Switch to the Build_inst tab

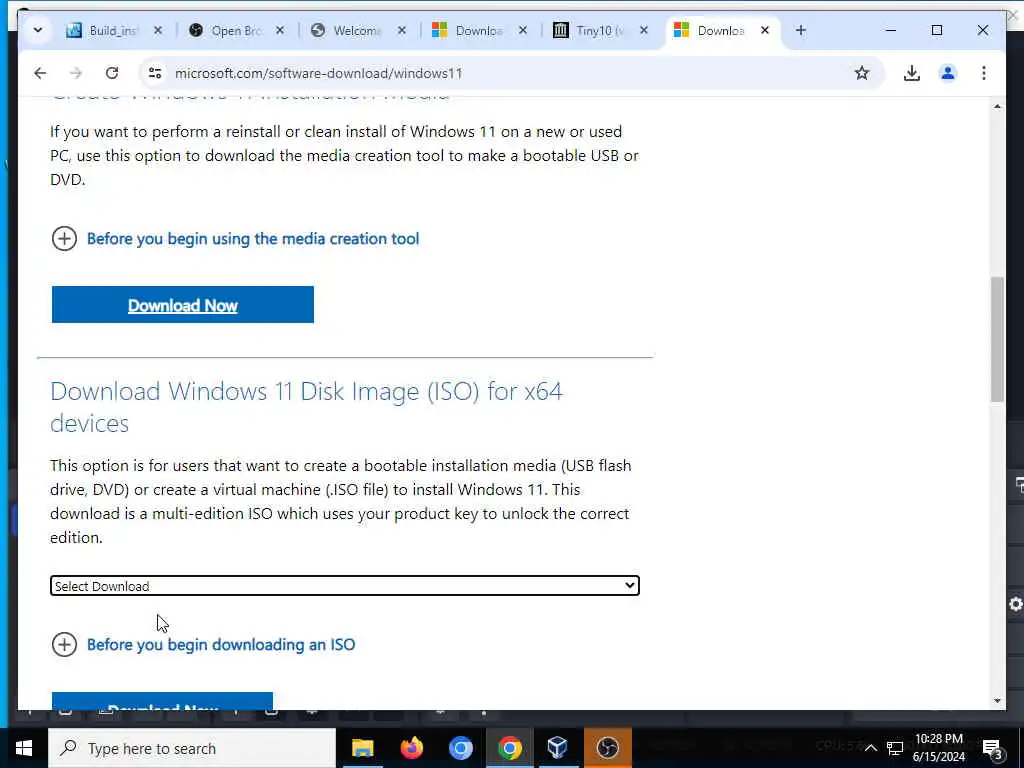coord(104,31)
